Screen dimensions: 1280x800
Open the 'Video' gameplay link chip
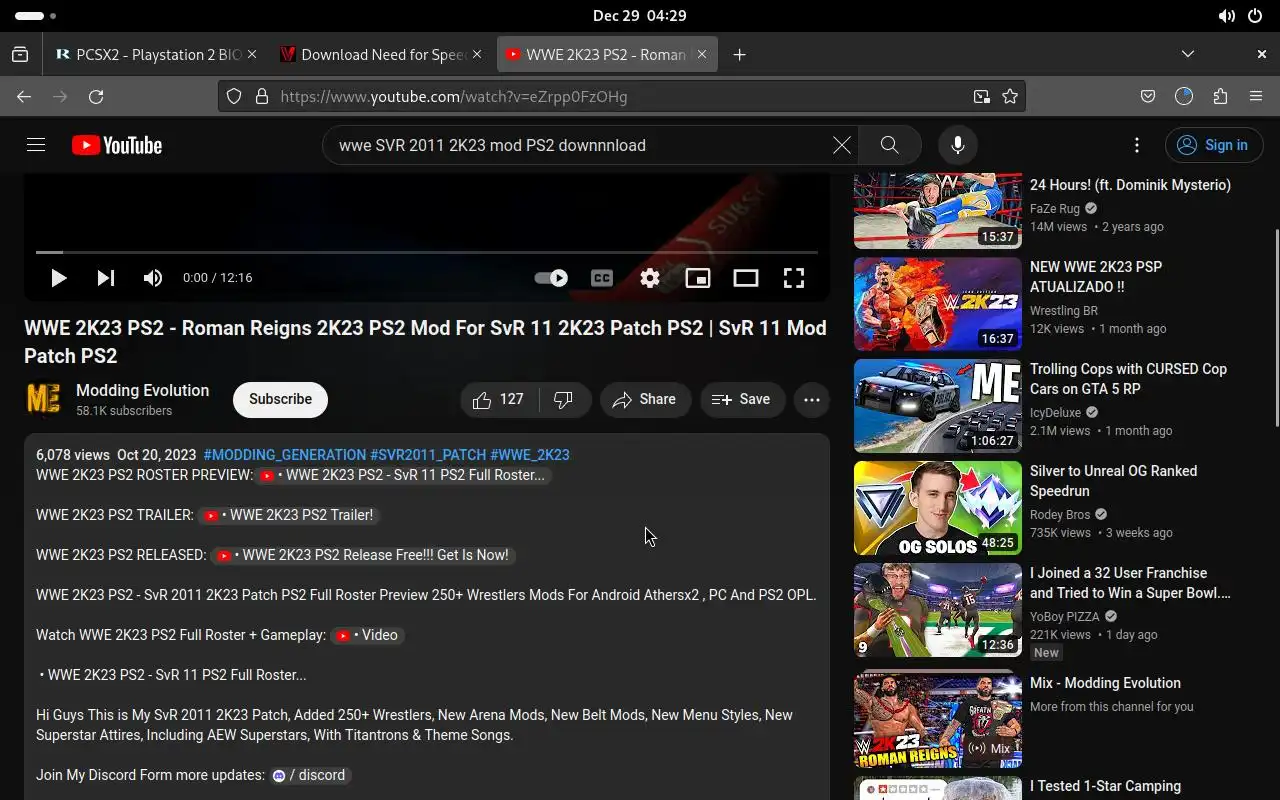pyautogui.click(x=367, y=635)
